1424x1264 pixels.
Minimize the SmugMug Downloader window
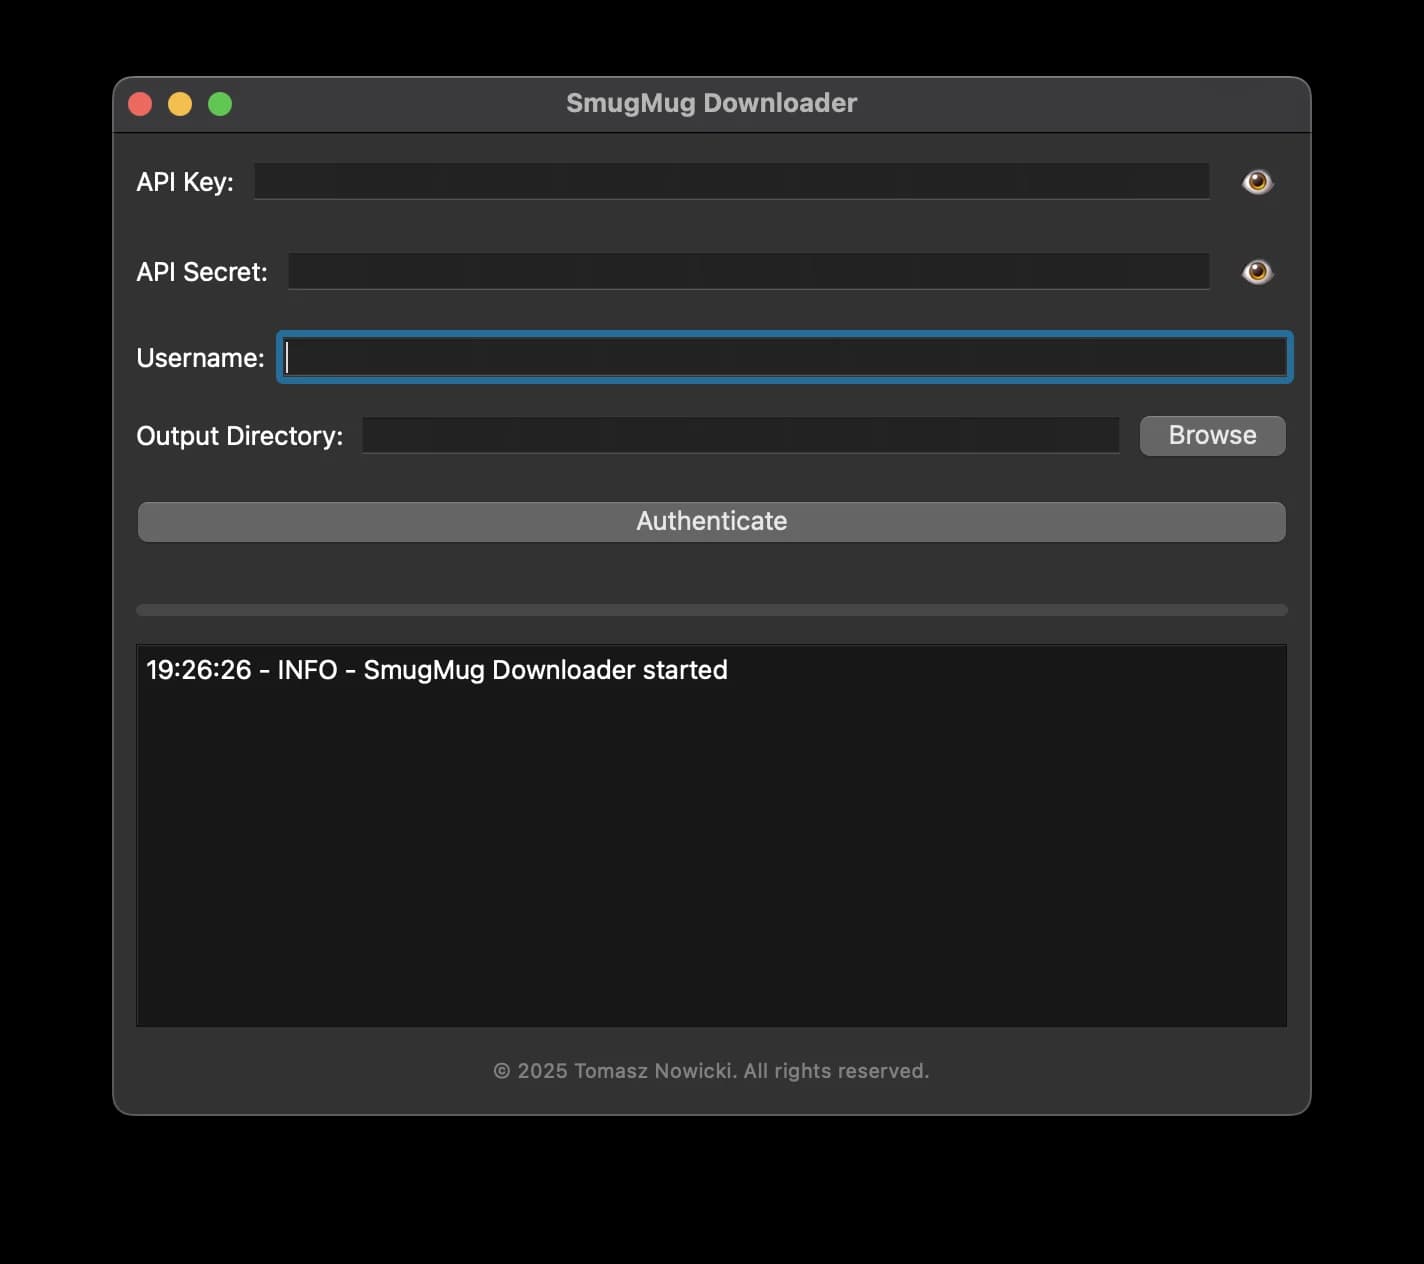[x=180, y=103]
